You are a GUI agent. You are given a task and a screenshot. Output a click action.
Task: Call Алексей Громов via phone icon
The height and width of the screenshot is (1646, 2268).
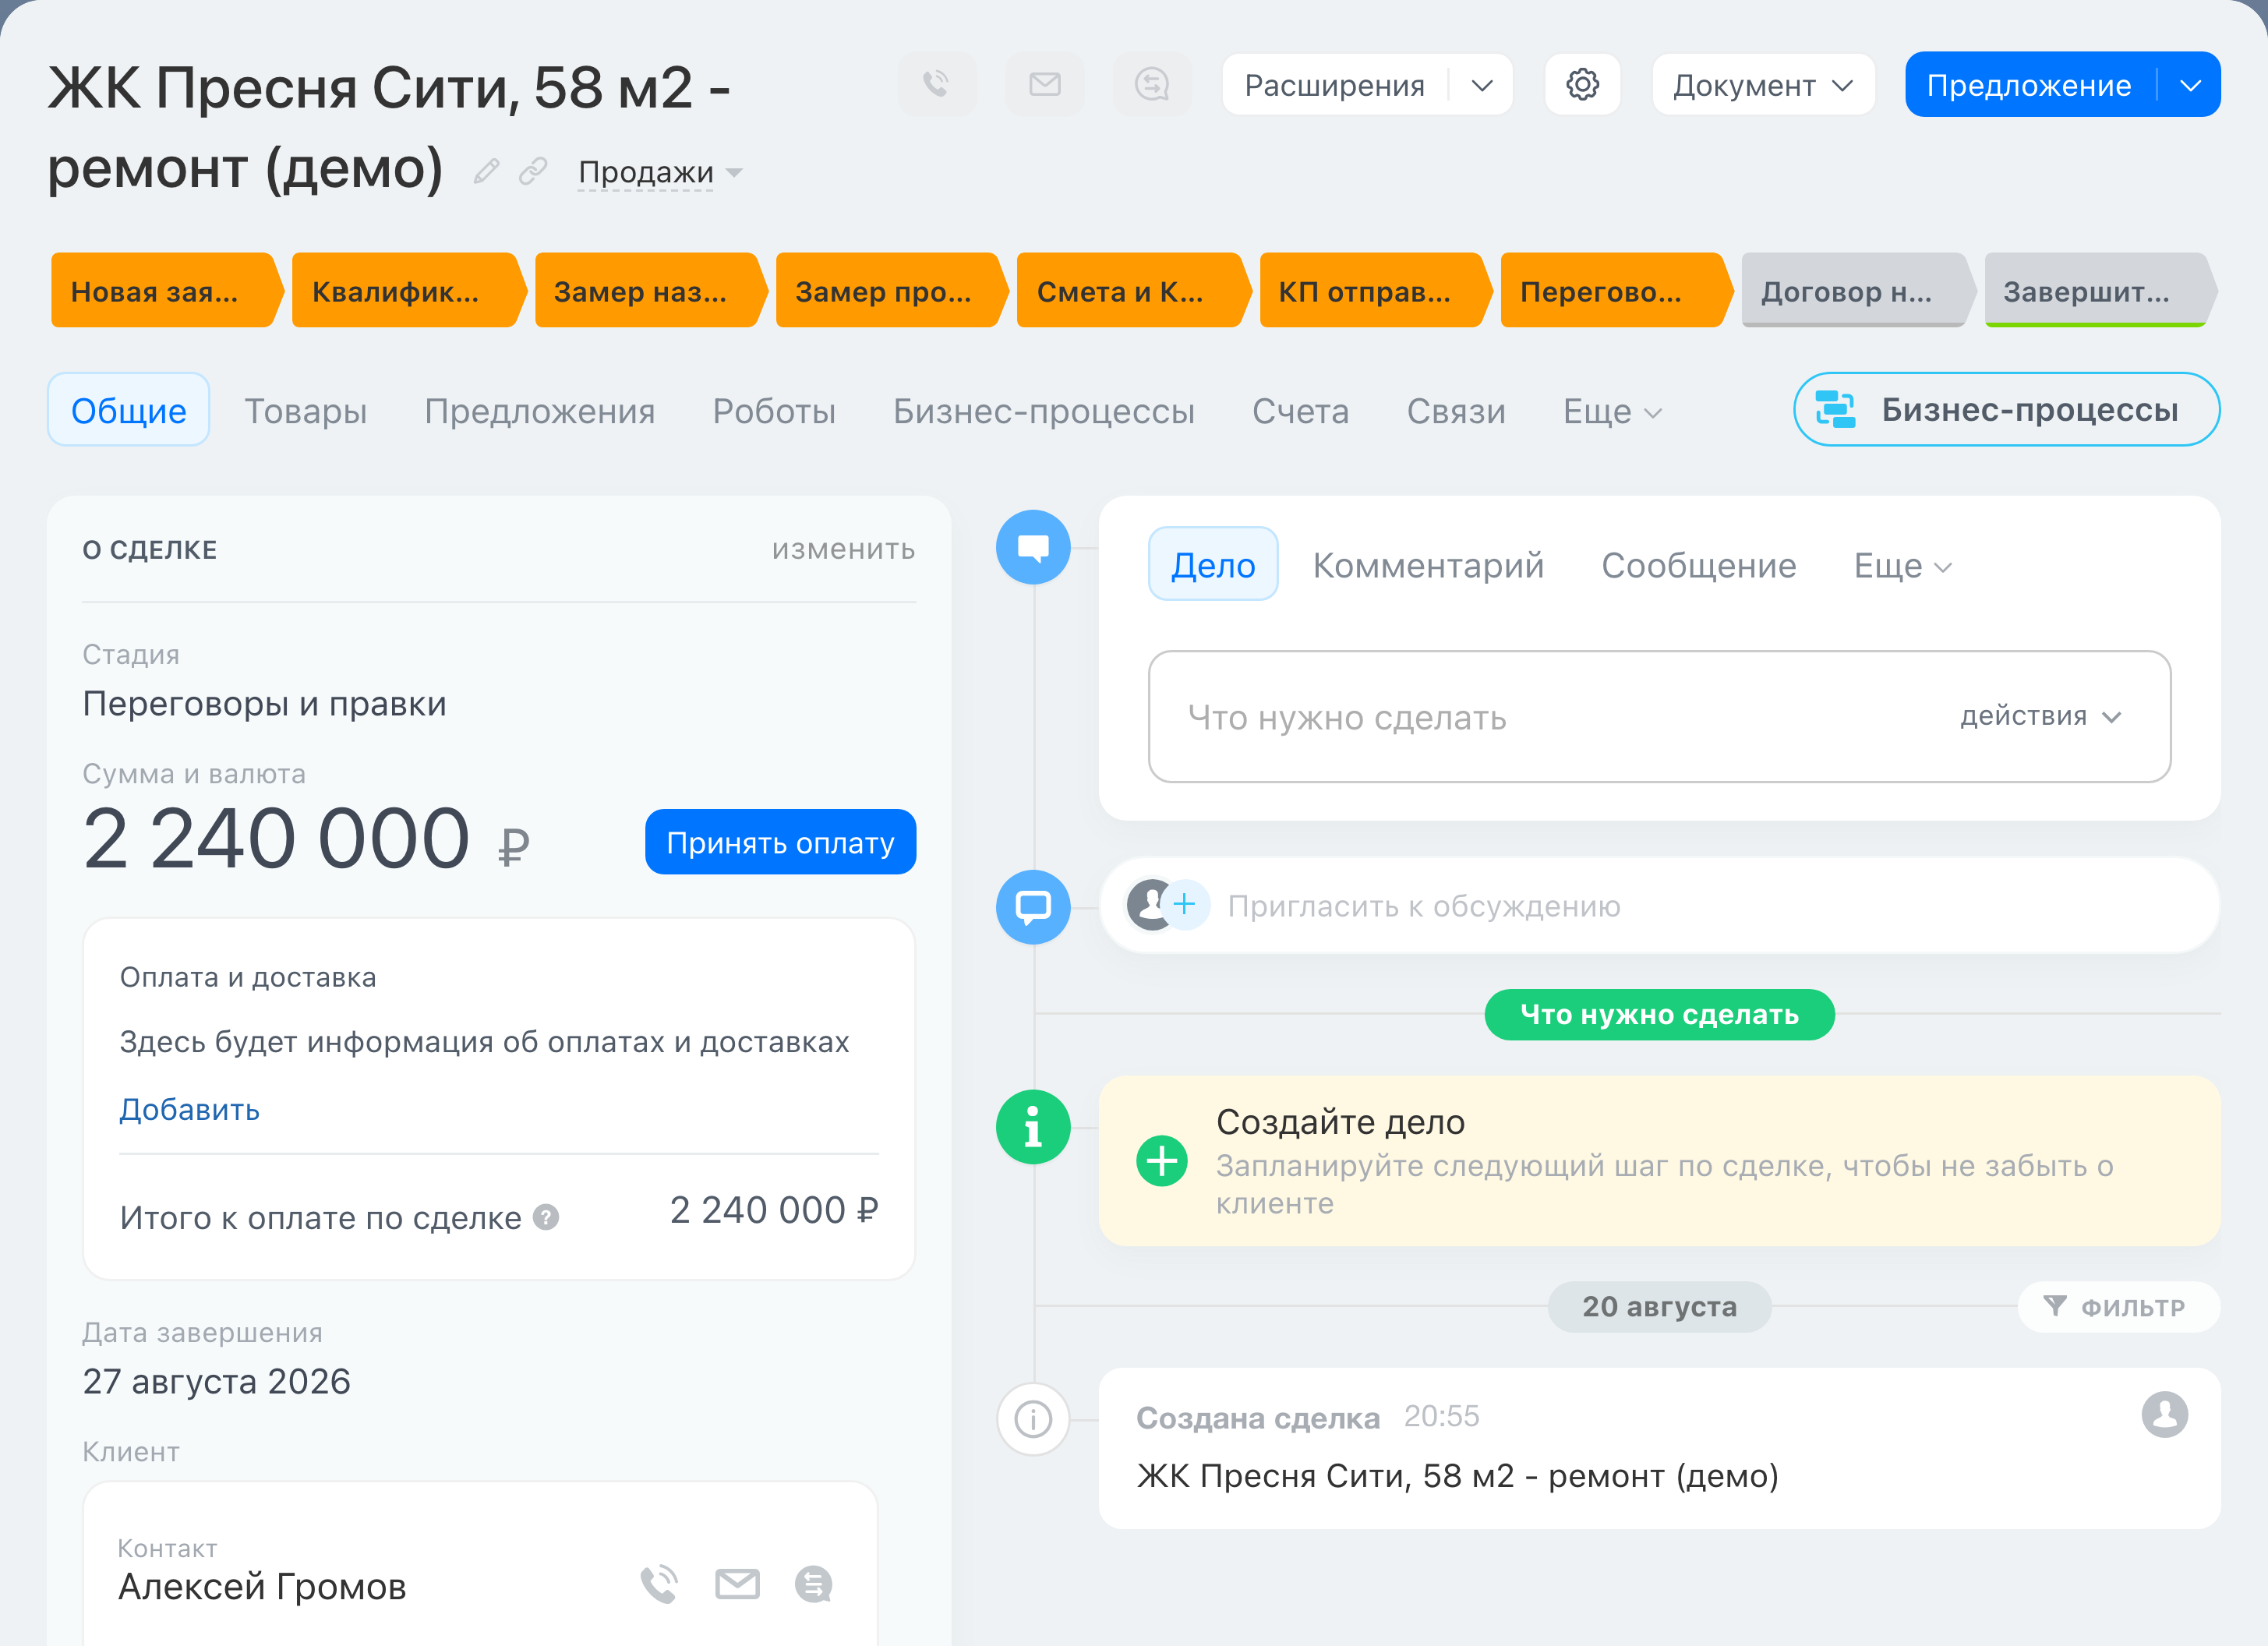pos(659,1584)
